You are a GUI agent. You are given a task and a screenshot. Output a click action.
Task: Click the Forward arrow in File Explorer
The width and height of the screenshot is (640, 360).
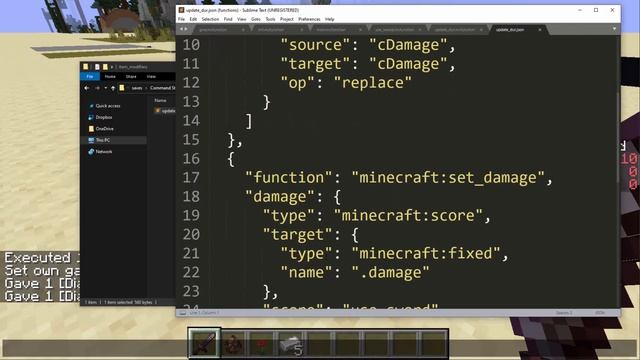(97, 88)
